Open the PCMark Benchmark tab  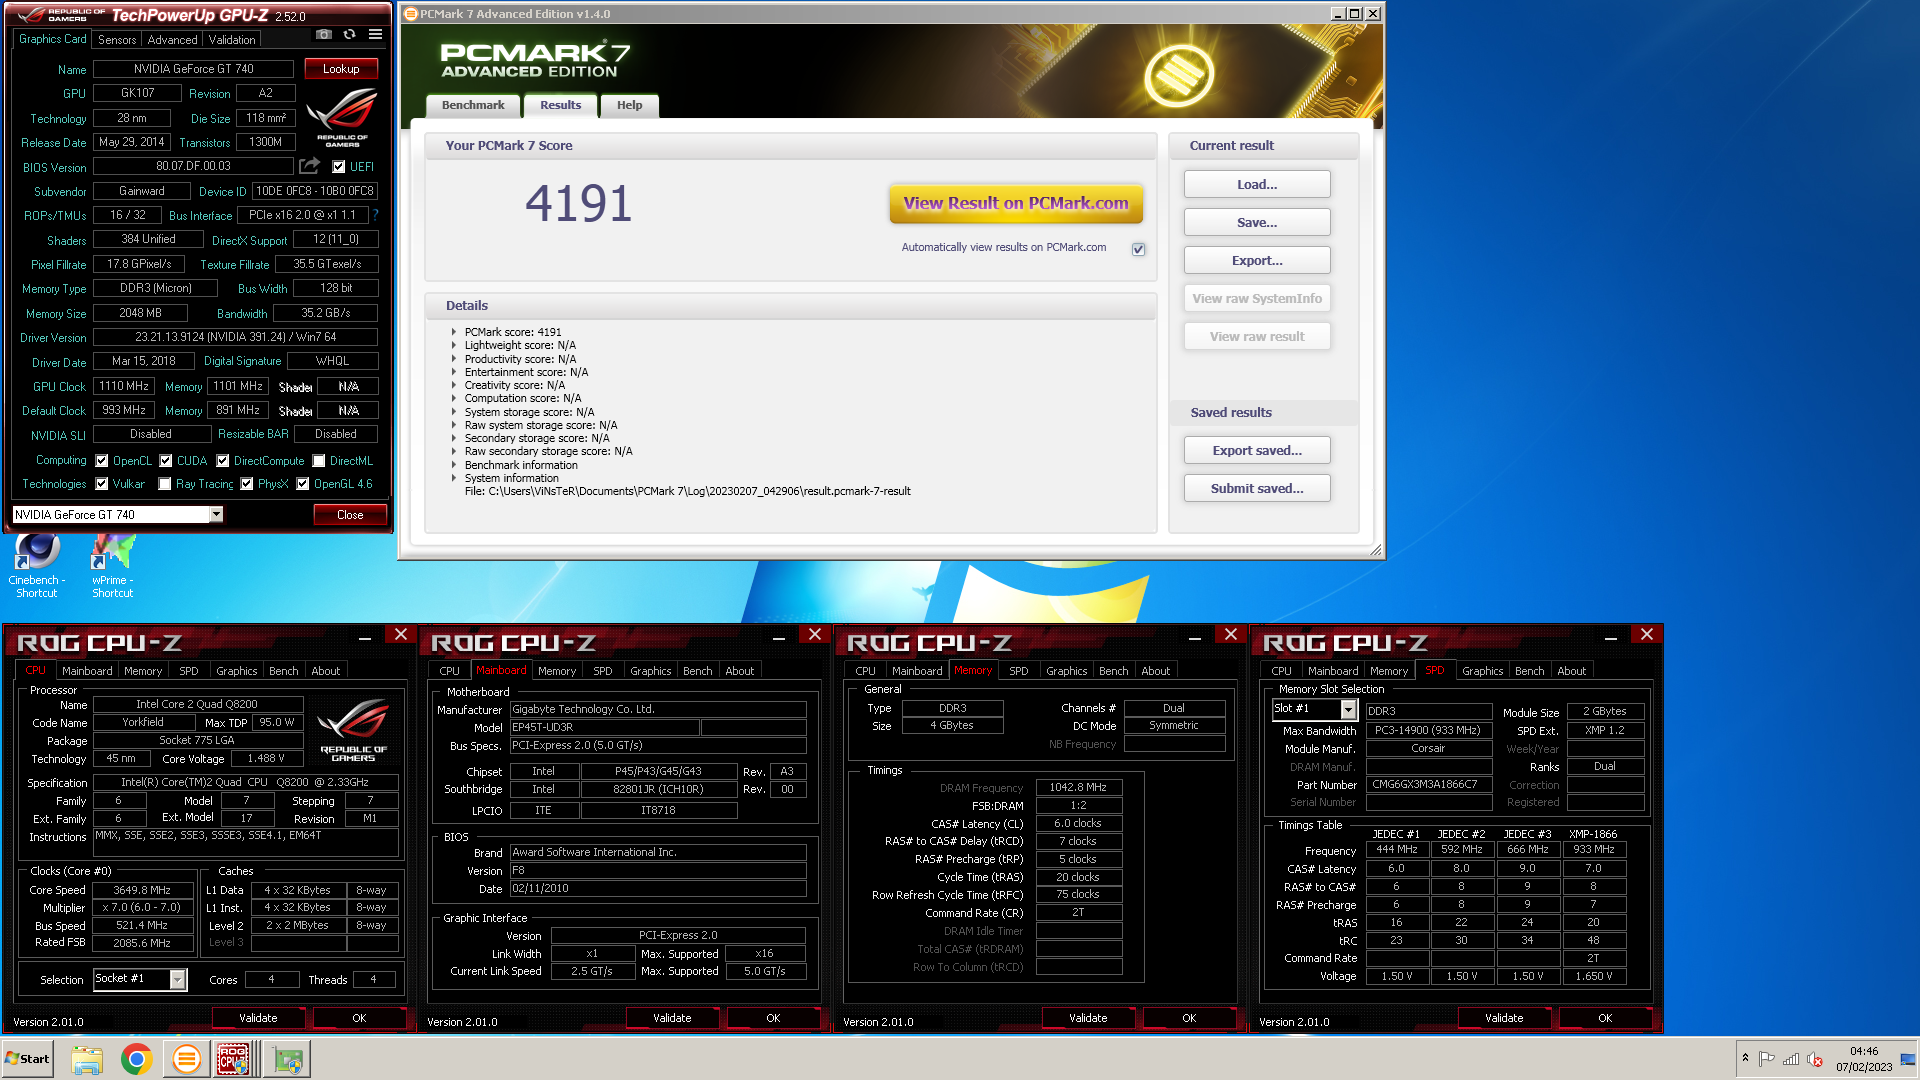click(473, 105)
